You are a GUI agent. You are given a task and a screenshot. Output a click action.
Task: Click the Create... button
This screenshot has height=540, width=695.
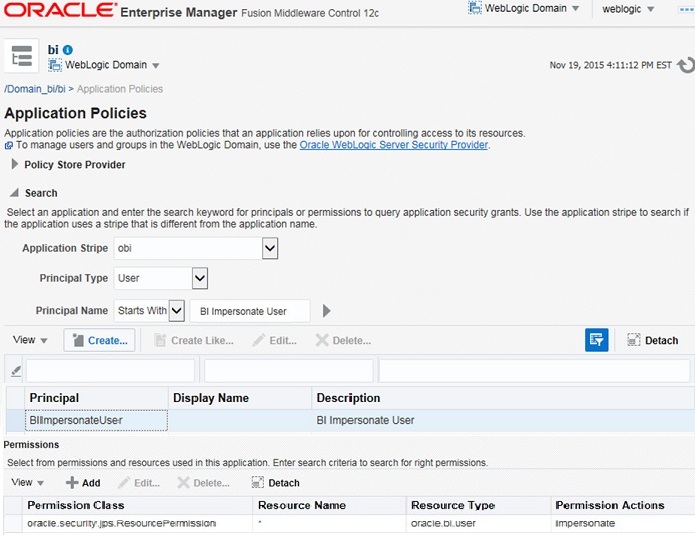tap(99, 340)
